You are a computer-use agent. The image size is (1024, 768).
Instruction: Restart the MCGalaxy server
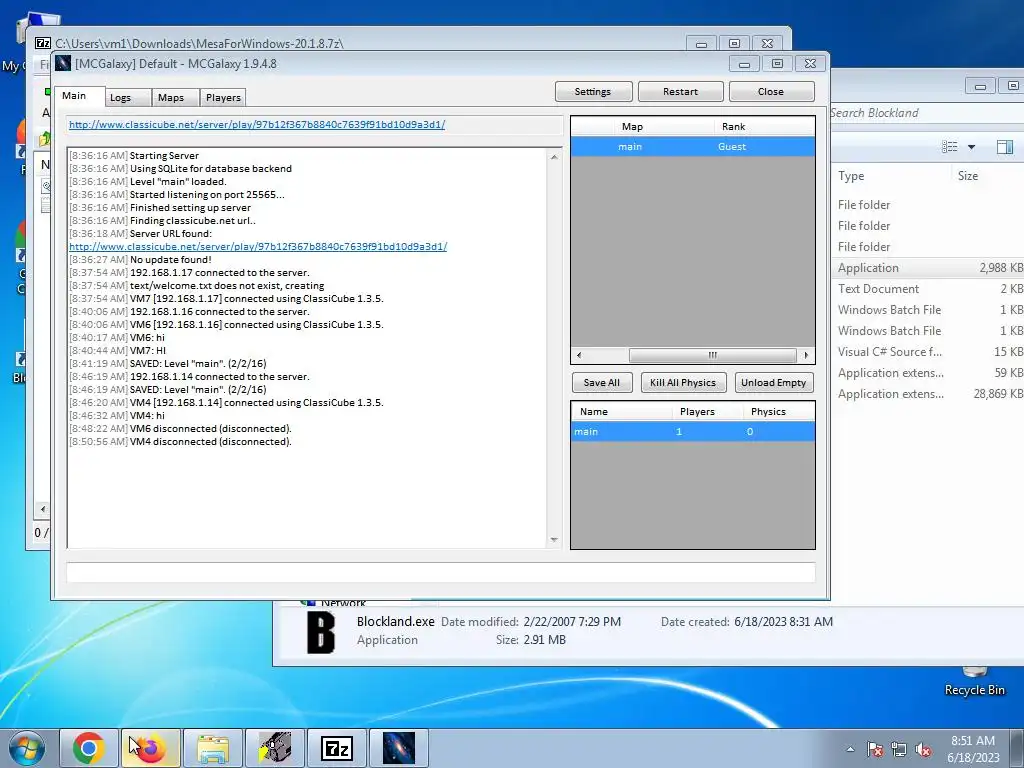pyautogui.click(x=680, y=91)
